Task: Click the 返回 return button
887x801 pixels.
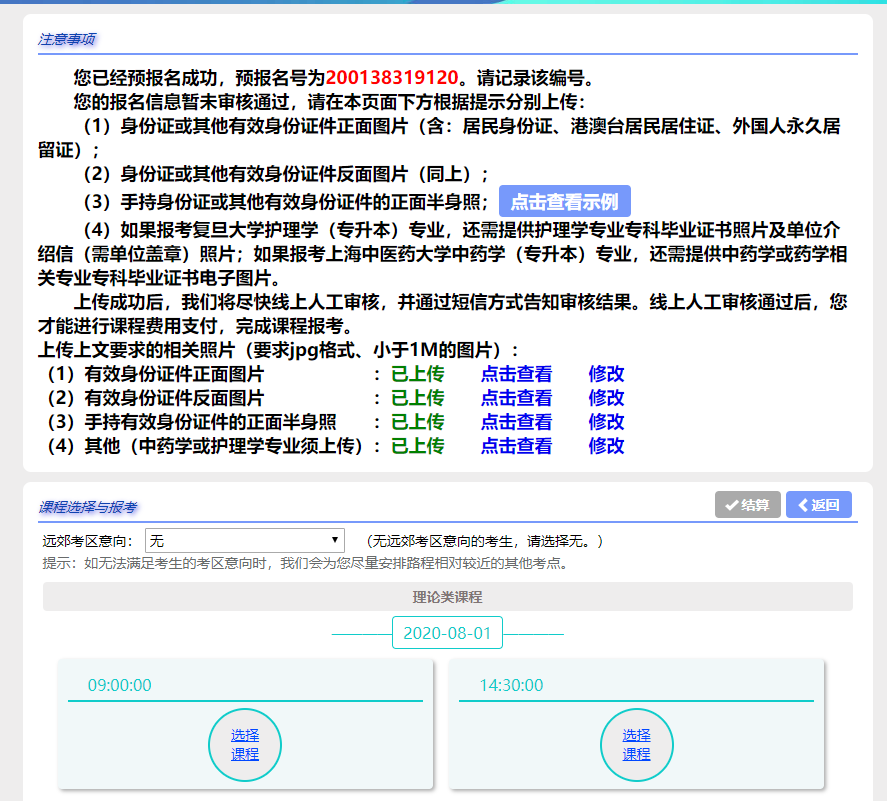Action: point(817,504)
